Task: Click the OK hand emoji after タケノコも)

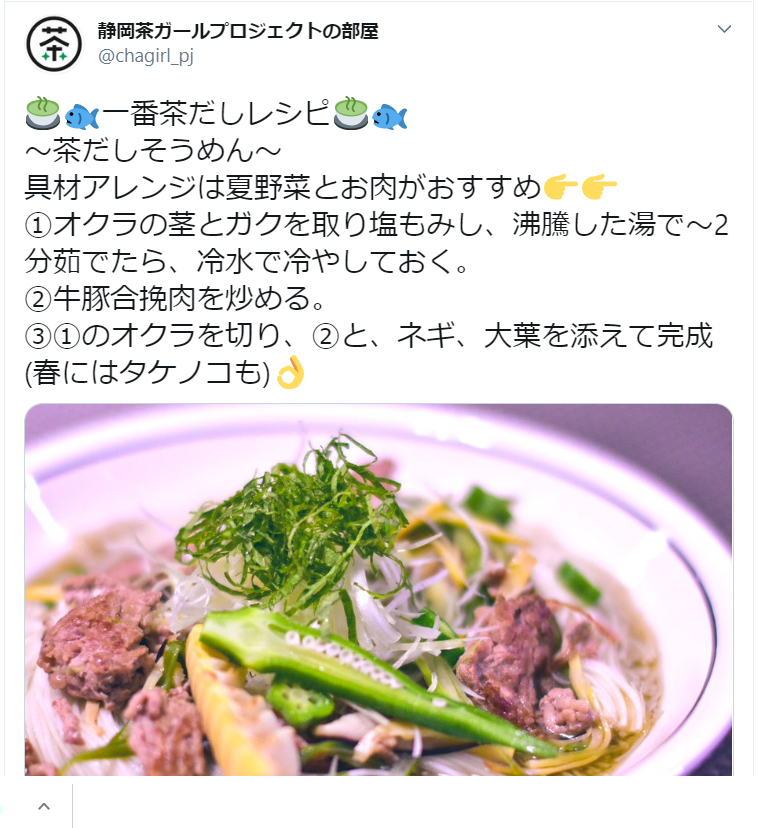Action: coord(291,372)
